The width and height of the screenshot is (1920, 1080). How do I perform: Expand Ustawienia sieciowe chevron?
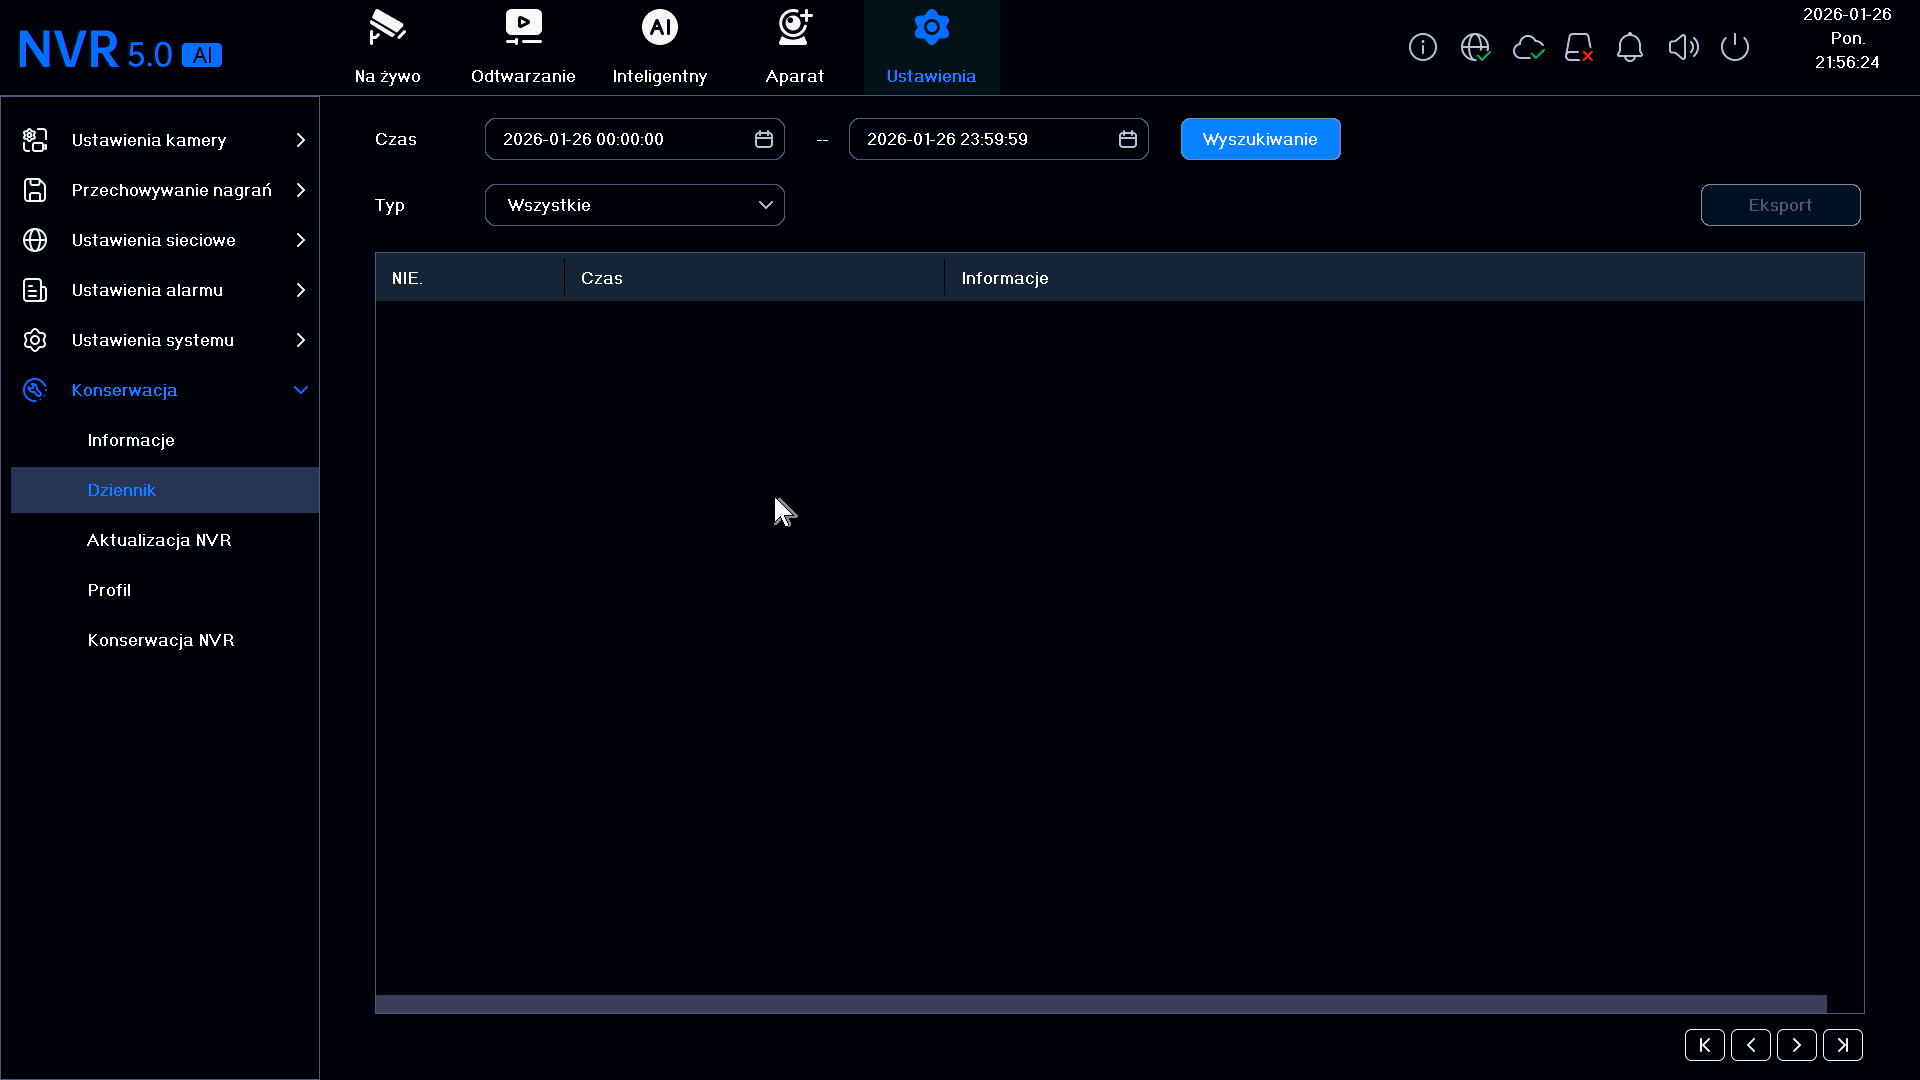click(300, 240)
